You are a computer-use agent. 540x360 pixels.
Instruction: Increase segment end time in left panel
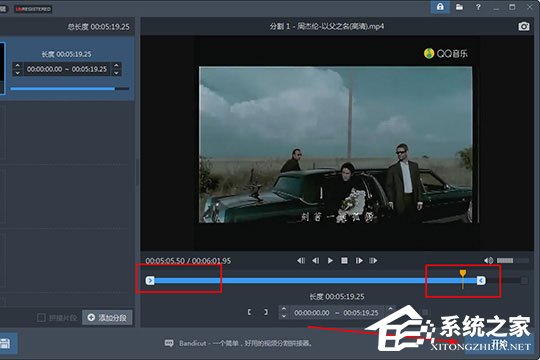[x=116, y=65]
